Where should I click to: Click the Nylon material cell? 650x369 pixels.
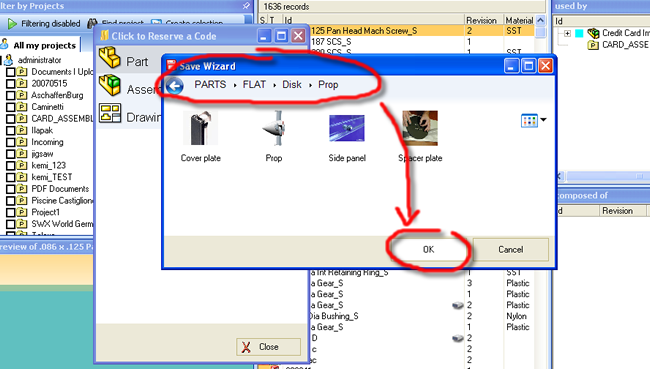click(x=517, y=316)
